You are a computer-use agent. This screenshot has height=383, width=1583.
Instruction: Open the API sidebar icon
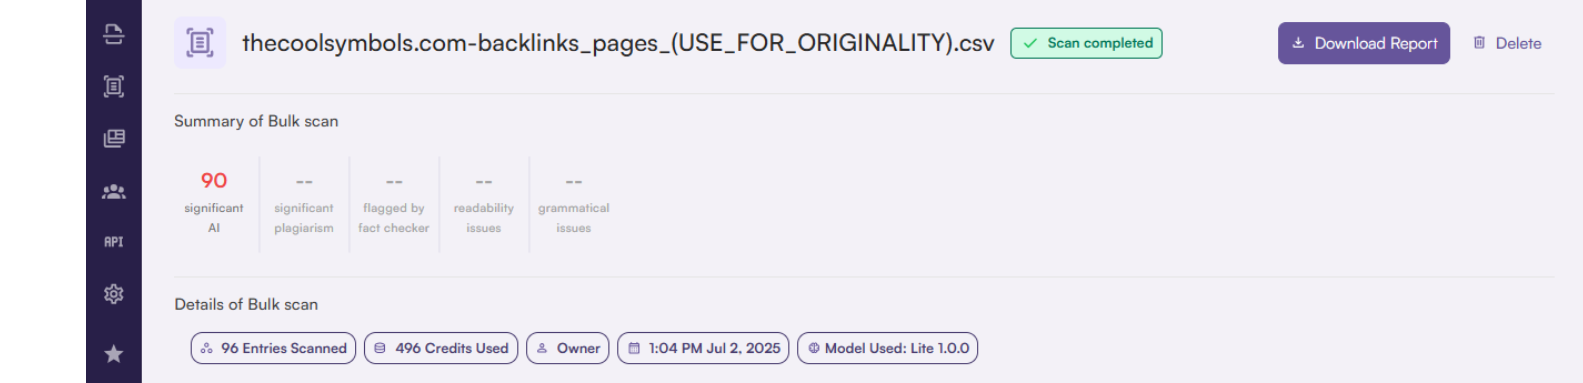click(x=114, y=242)
